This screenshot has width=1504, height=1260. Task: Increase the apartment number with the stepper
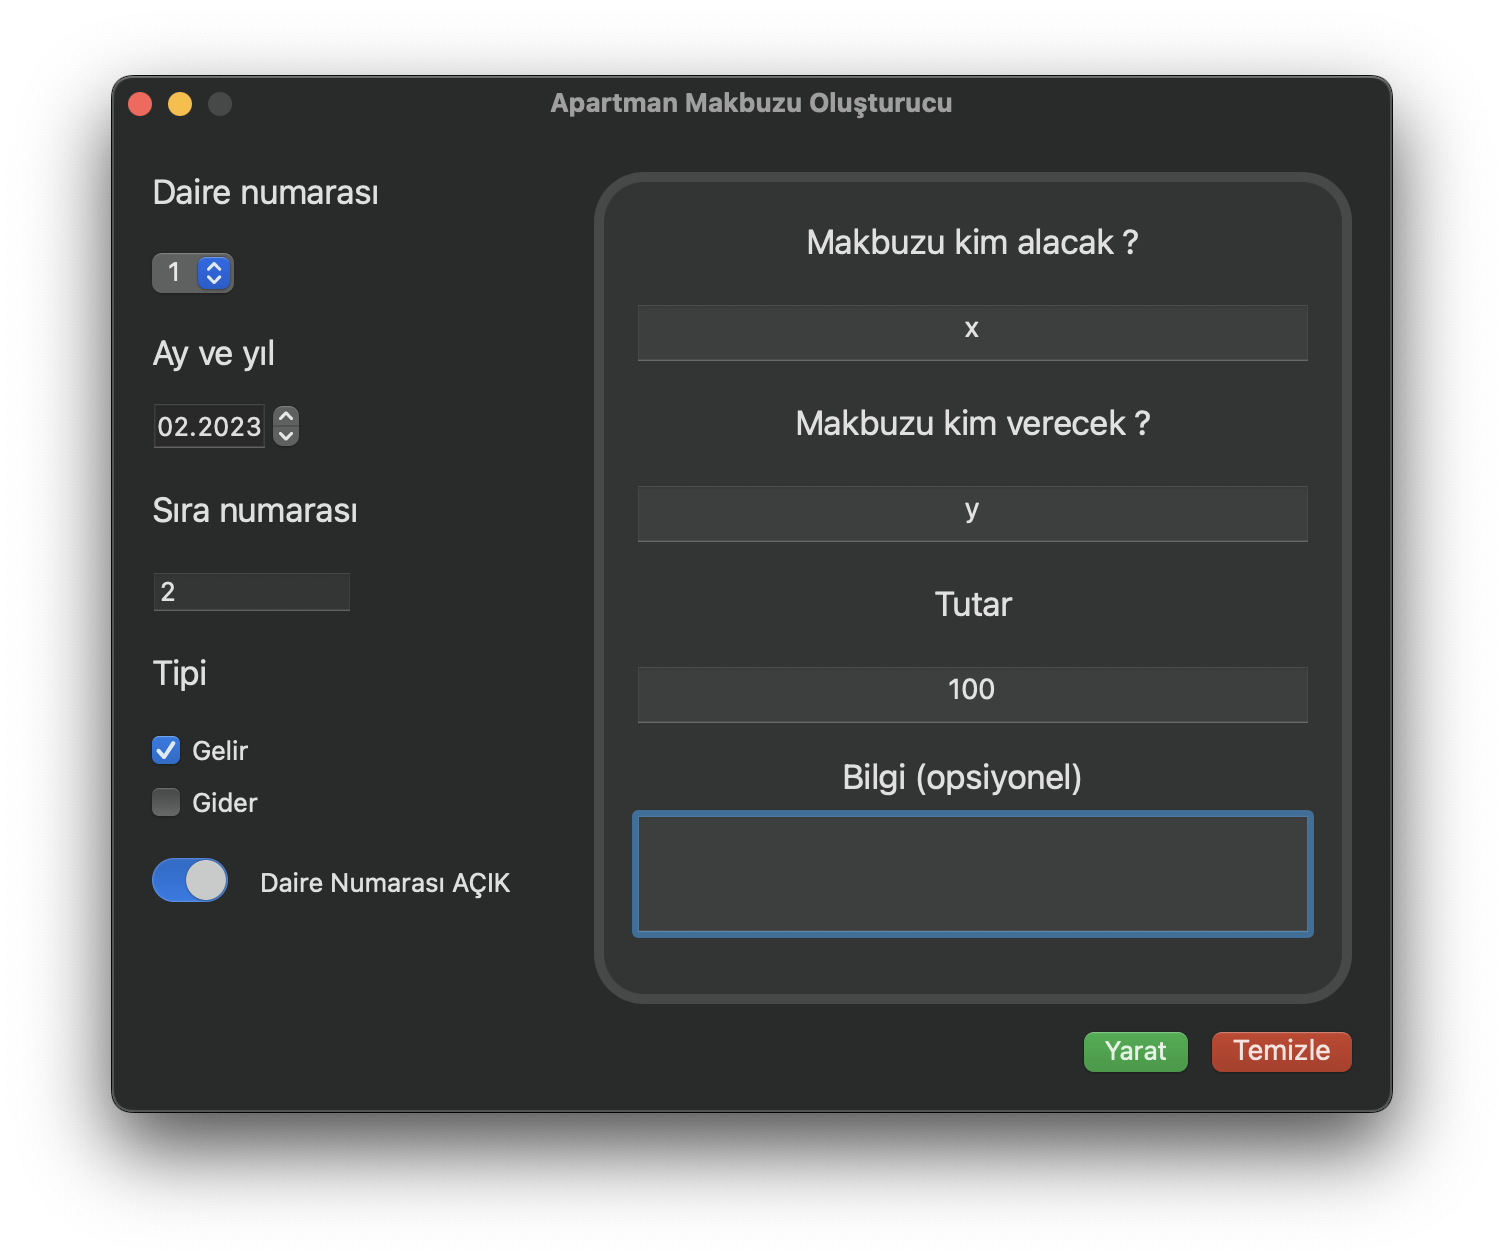click(x=212, y=266)
